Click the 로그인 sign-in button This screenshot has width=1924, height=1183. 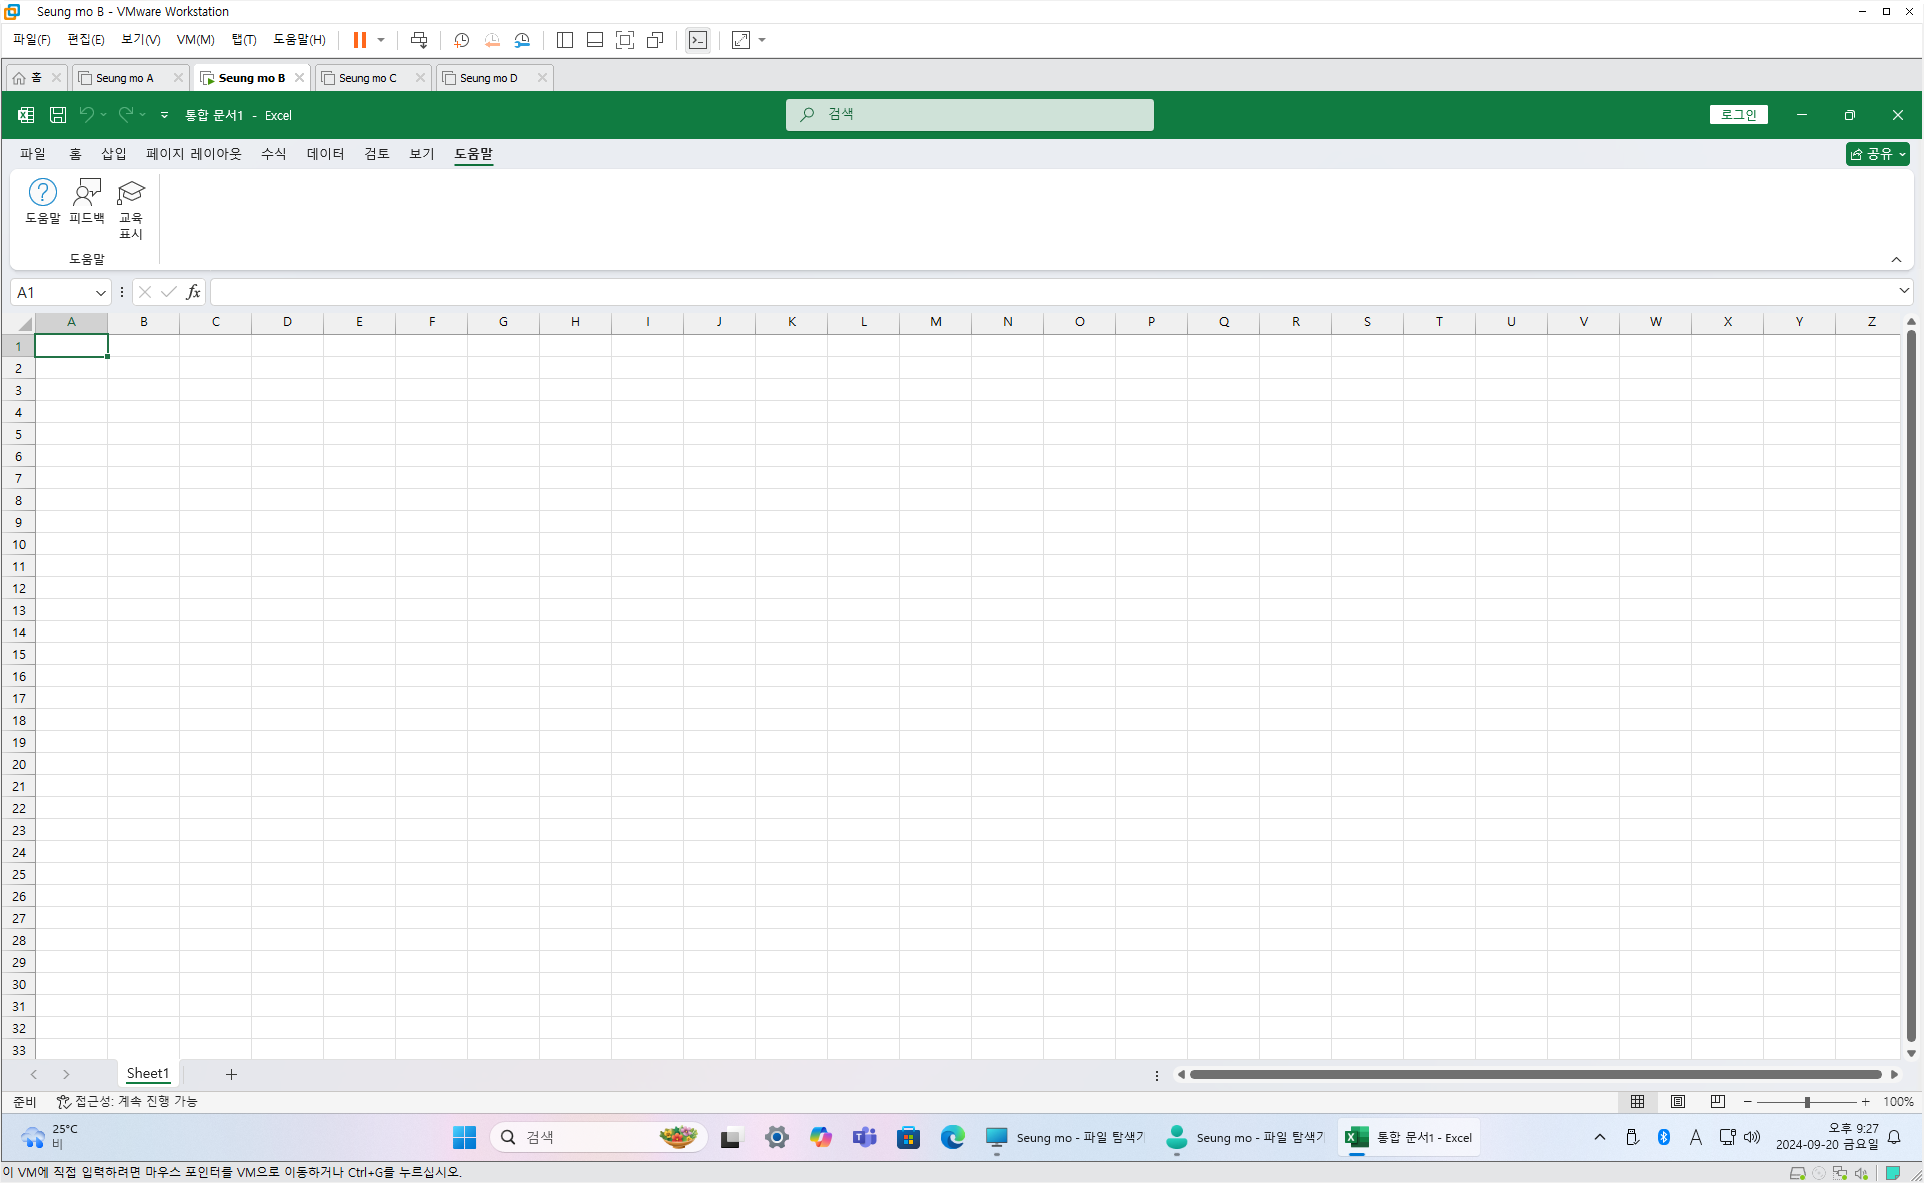tap(1738, 115)
